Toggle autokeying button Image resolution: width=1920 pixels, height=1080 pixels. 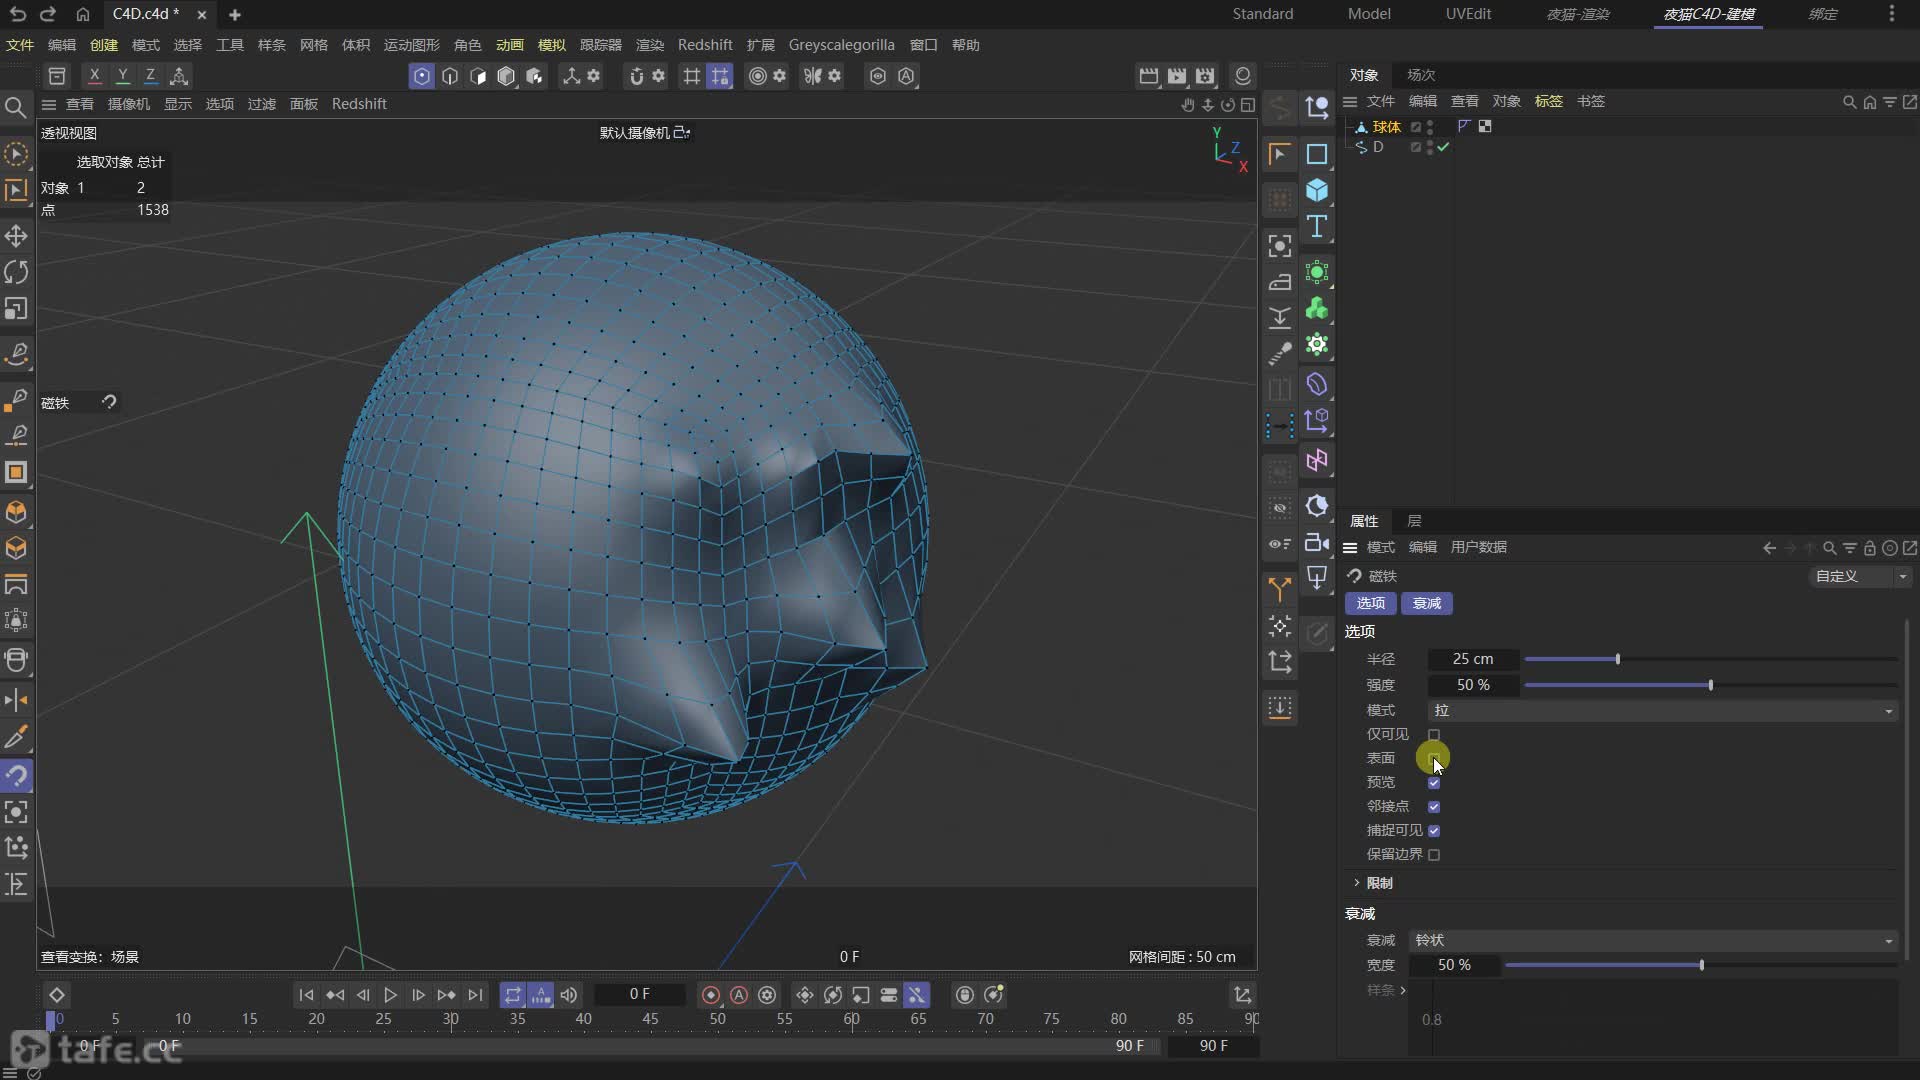739,995
